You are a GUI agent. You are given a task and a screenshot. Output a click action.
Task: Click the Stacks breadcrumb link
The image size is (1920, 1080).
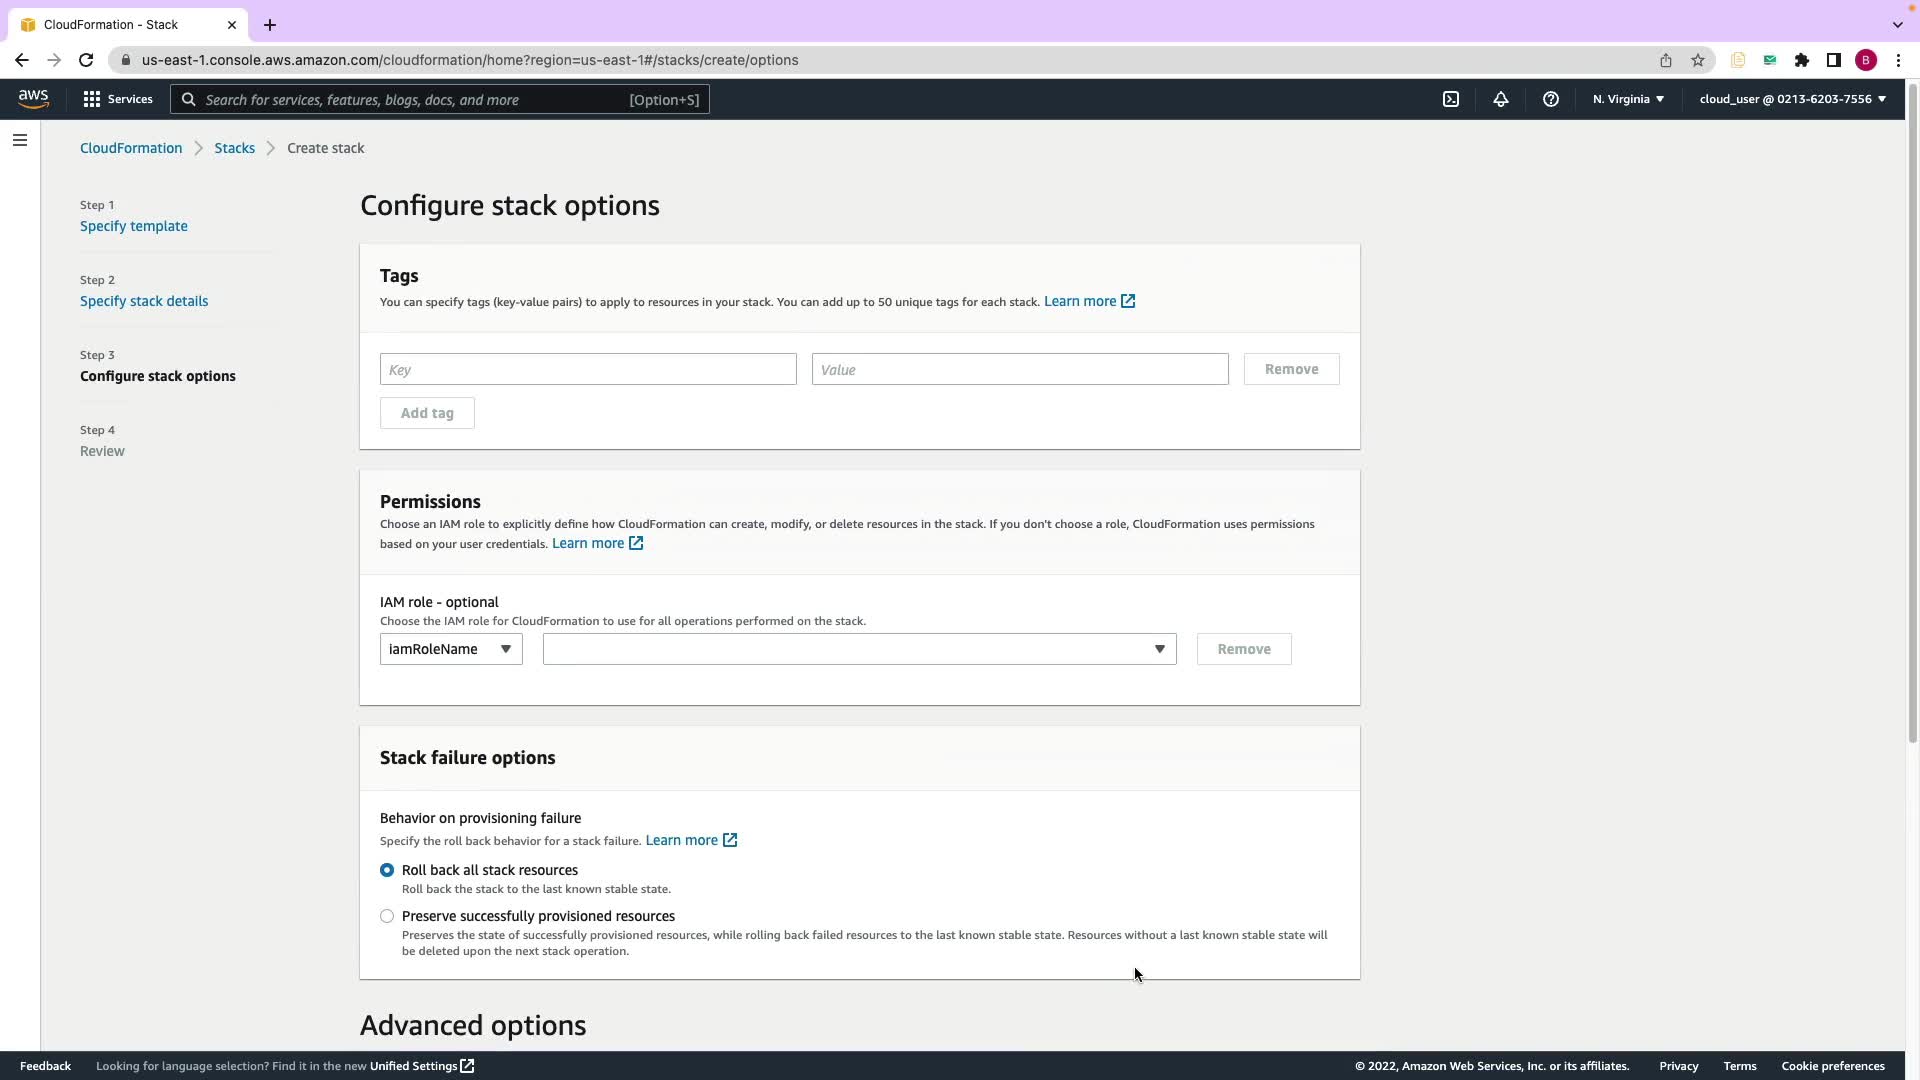pos(234,148)
